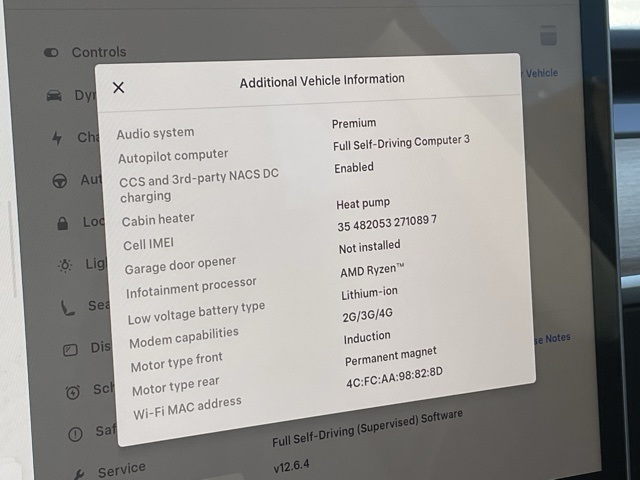Select the Display screen icon

pyautogui.click(x=70, y=350)
